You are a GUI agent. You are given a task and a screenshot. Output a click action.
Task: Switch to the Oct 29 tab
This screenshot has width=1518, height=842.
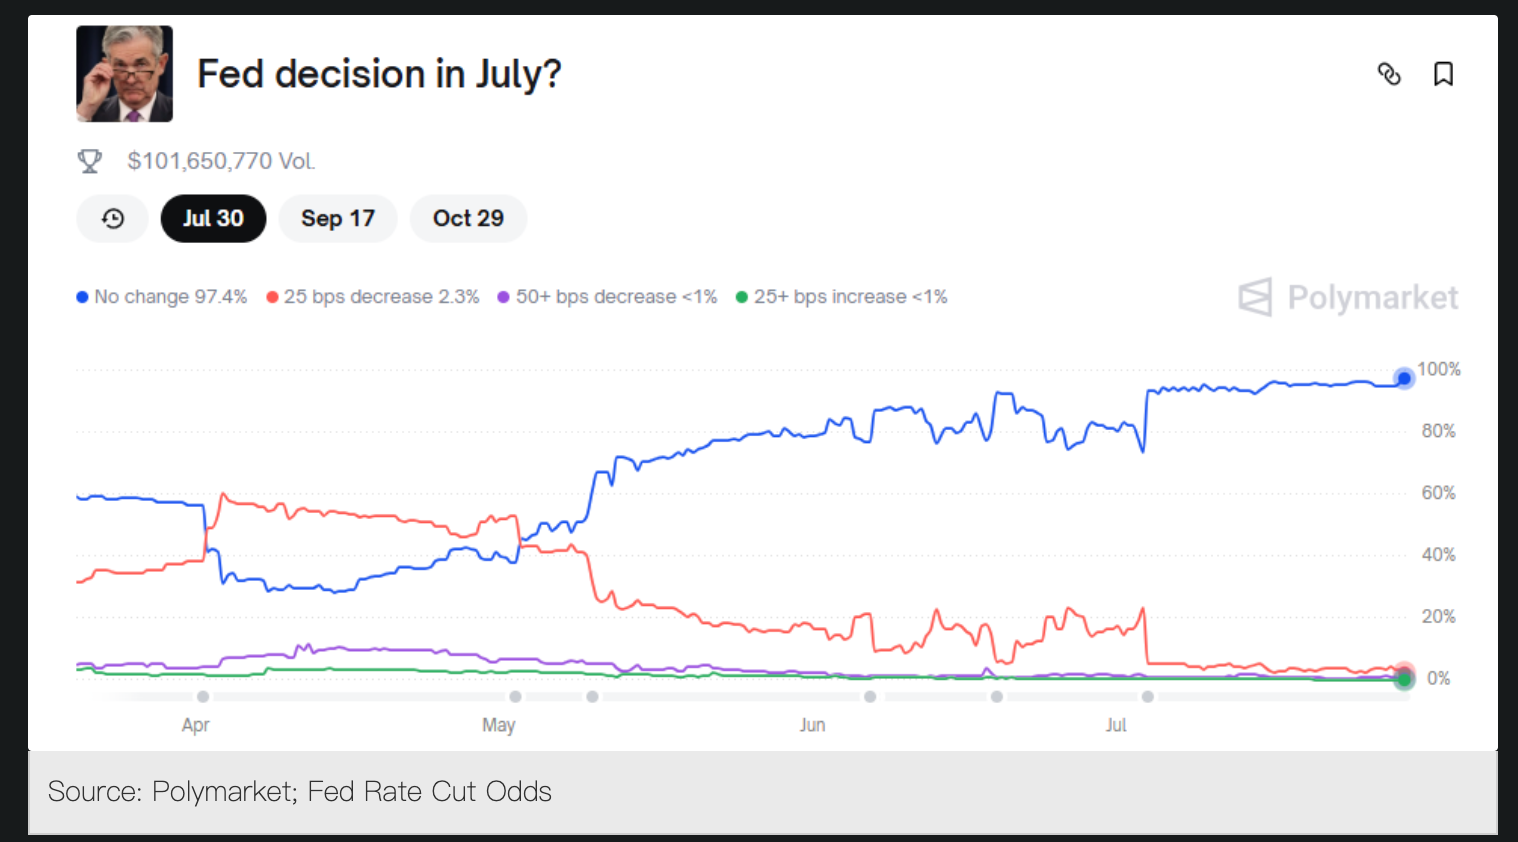[x=468, y=219]
